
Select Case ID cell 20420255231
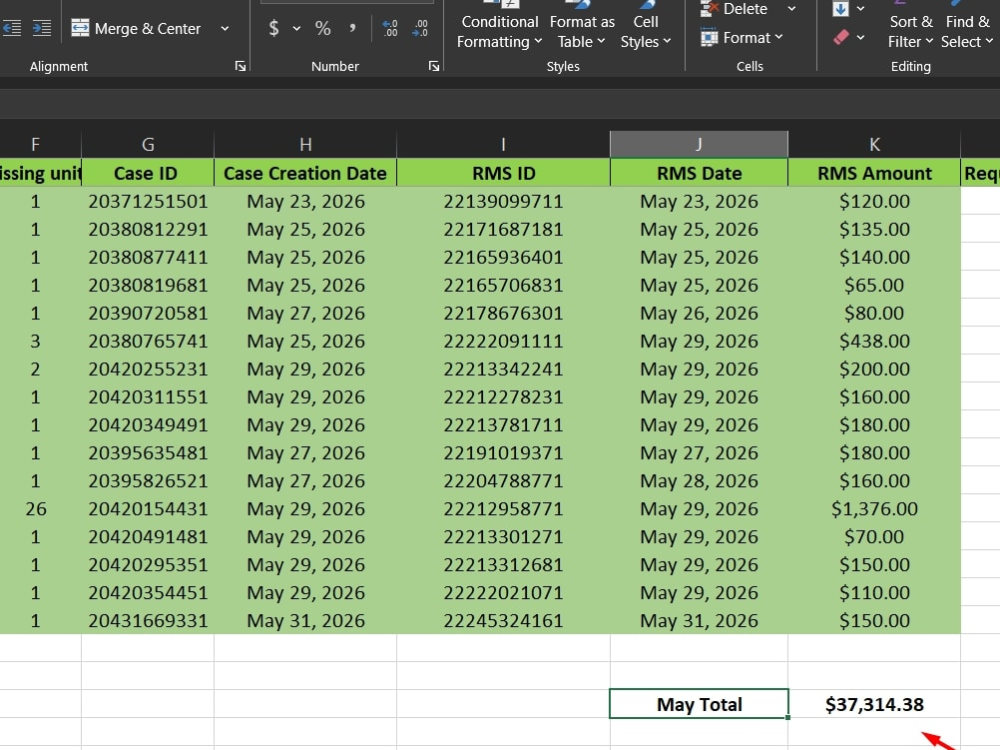click(x=148, y=369)
